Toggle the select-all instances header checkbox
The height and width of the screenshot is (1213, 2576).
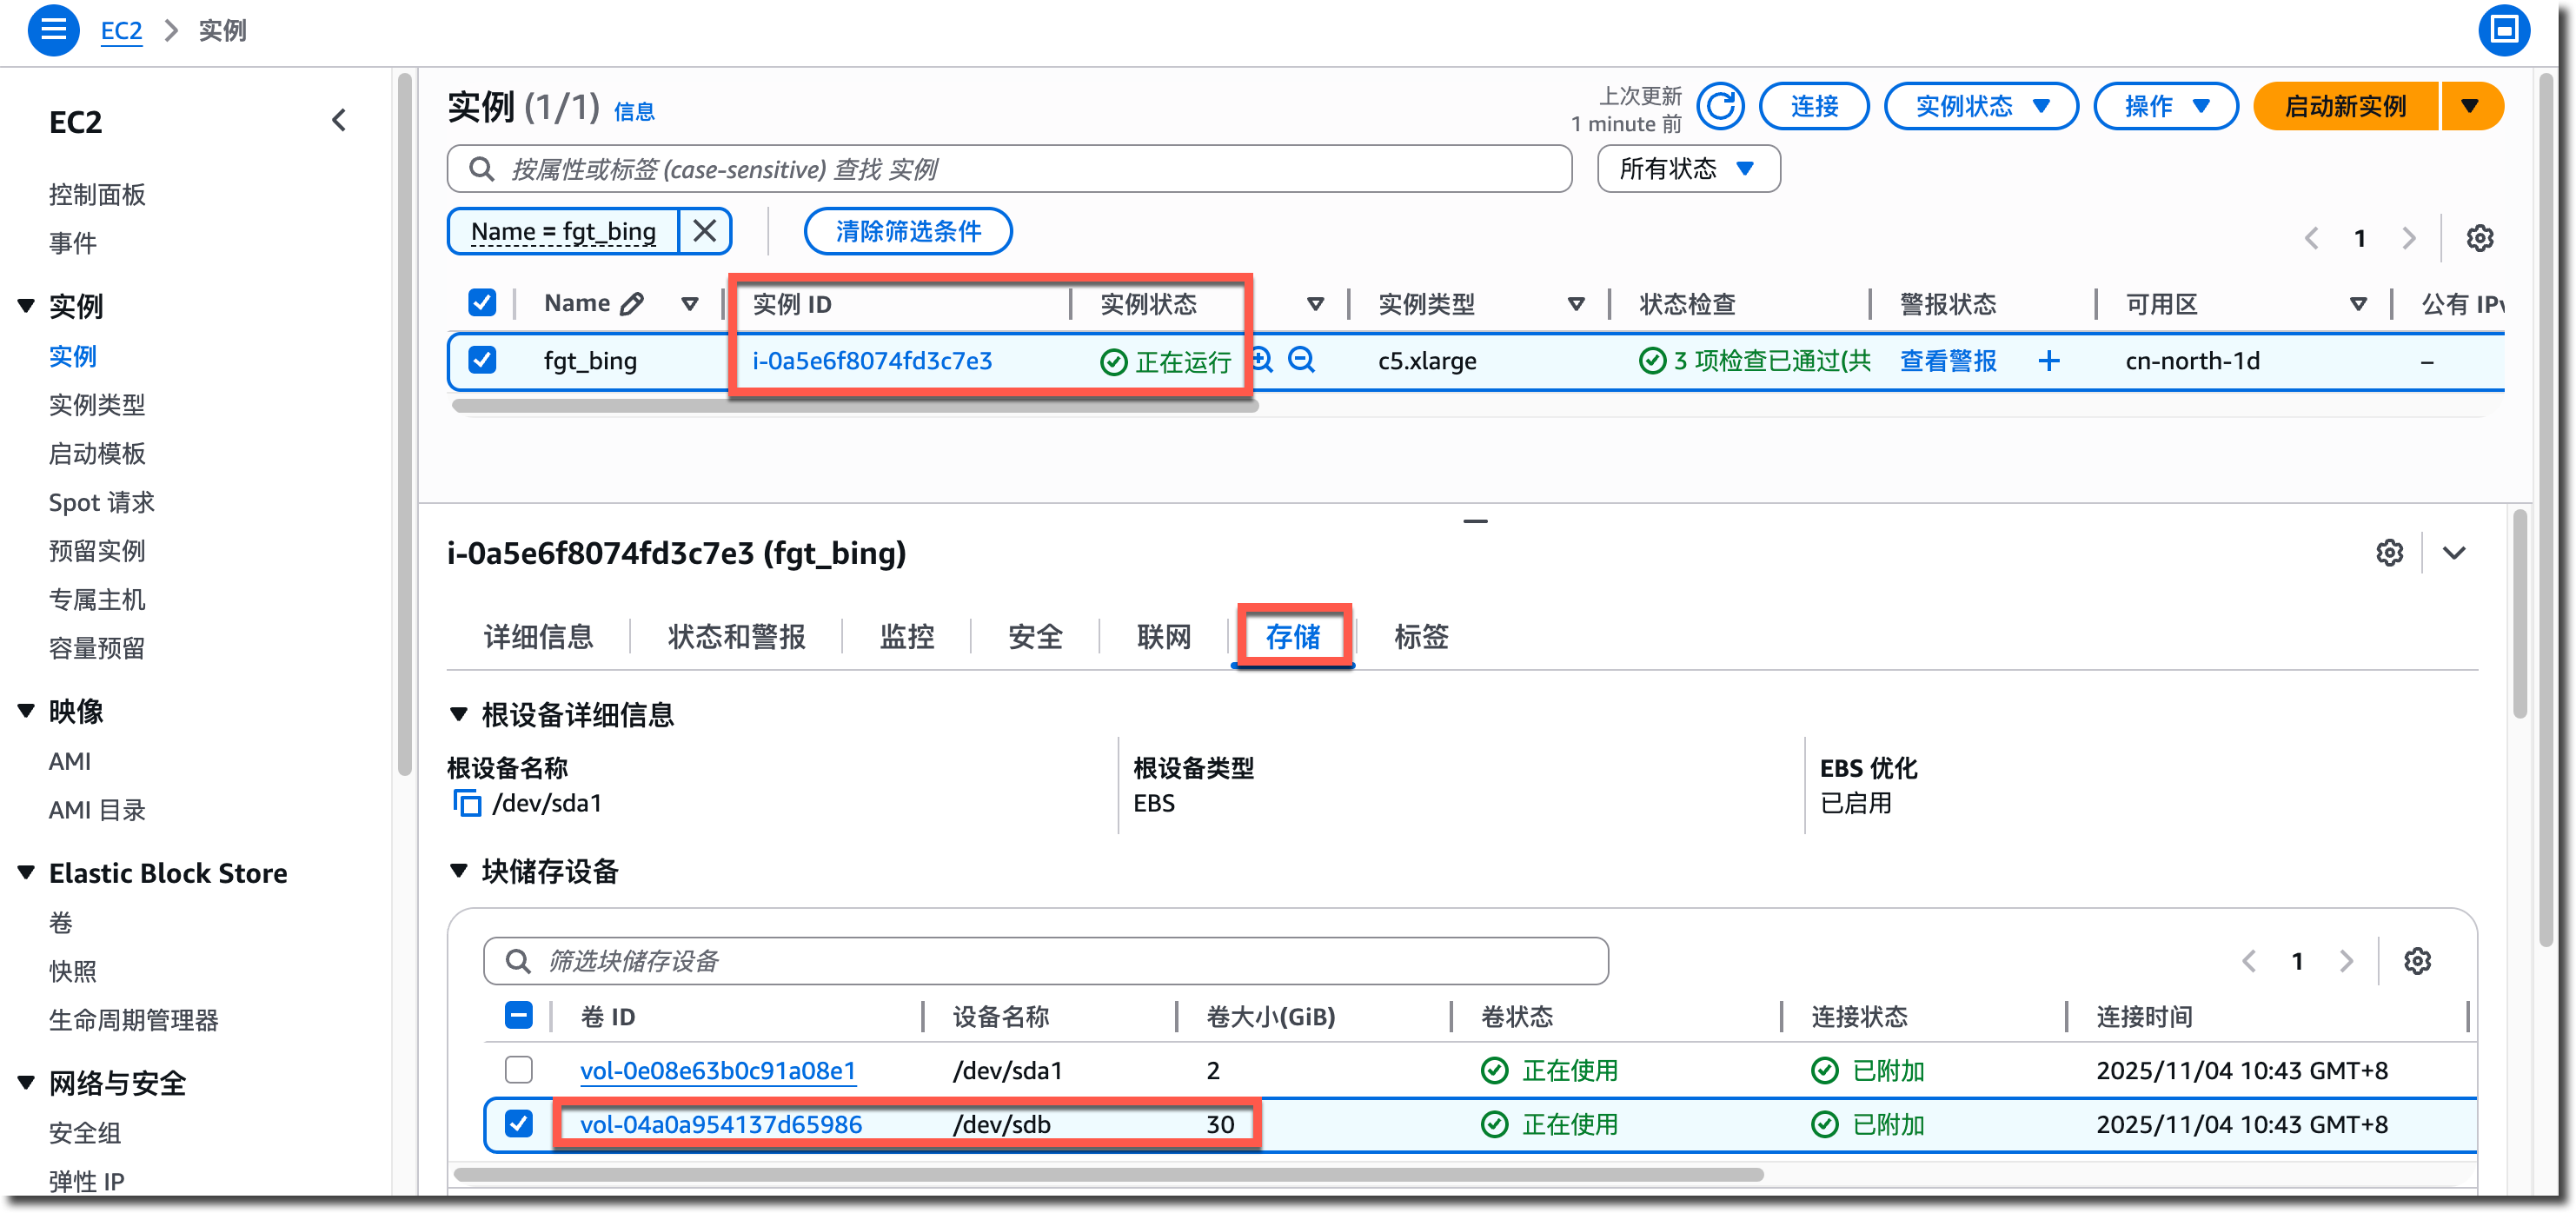(x=482, y=303)
